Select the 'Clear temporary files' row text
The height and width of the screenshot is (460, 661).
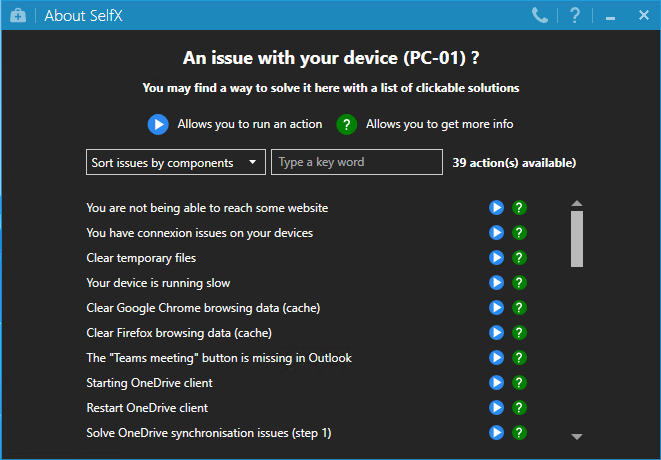point(141,258)
